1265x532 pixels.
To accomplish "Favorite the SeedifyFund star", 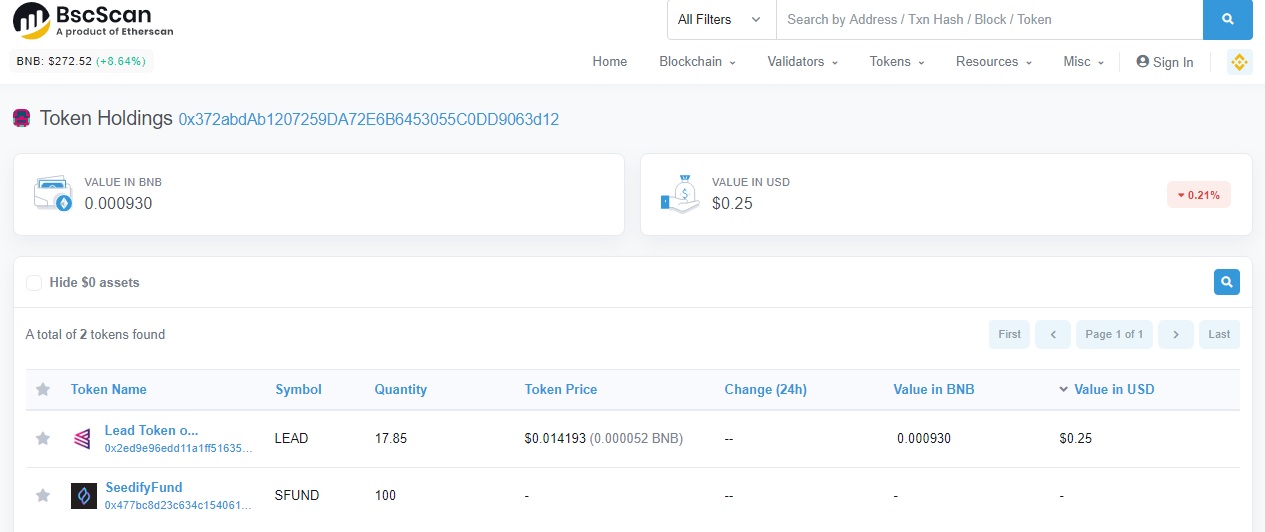I will 43,495.
